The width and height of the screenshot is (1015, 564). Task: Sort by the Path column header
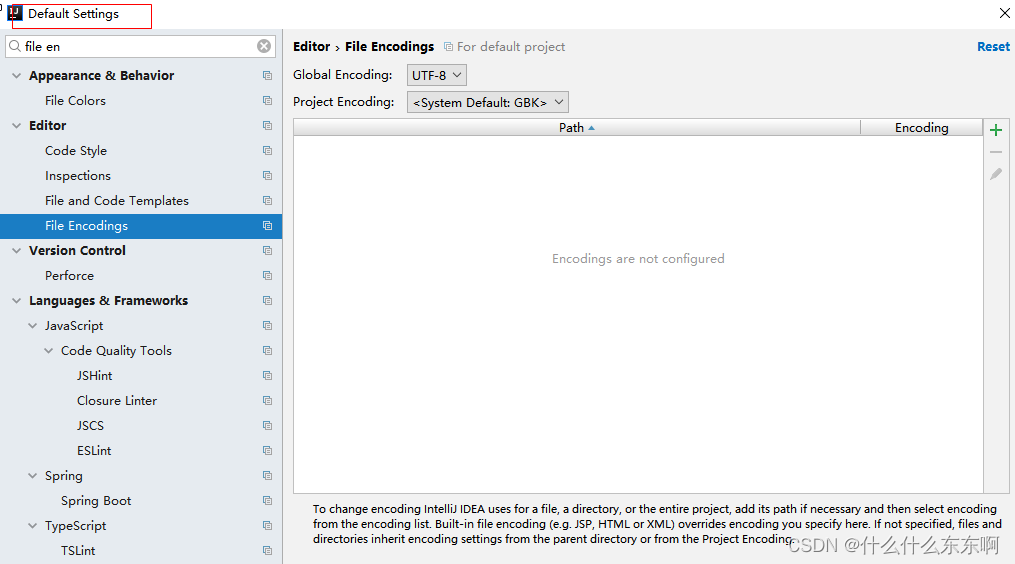[x=577, y=128]
